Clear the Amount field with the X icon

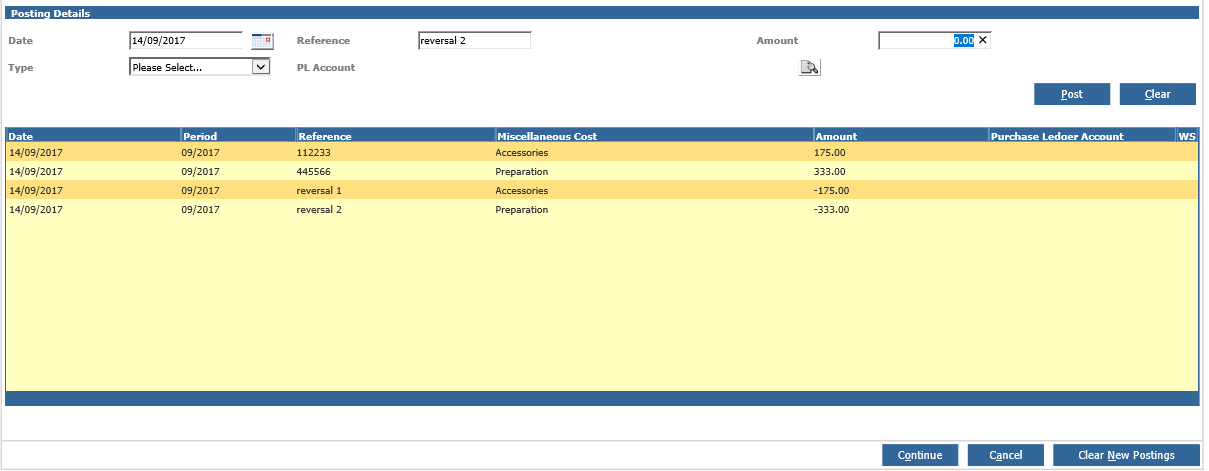tap(982, 41)
